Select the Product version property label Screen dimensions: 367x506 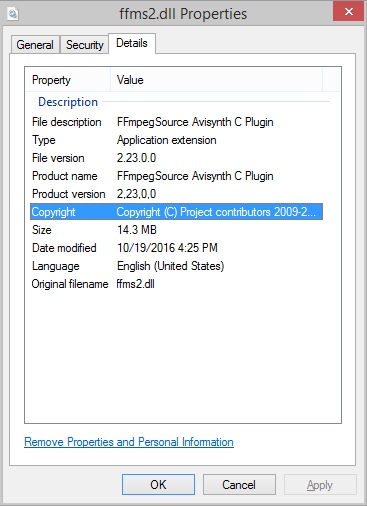pos(68,194)
